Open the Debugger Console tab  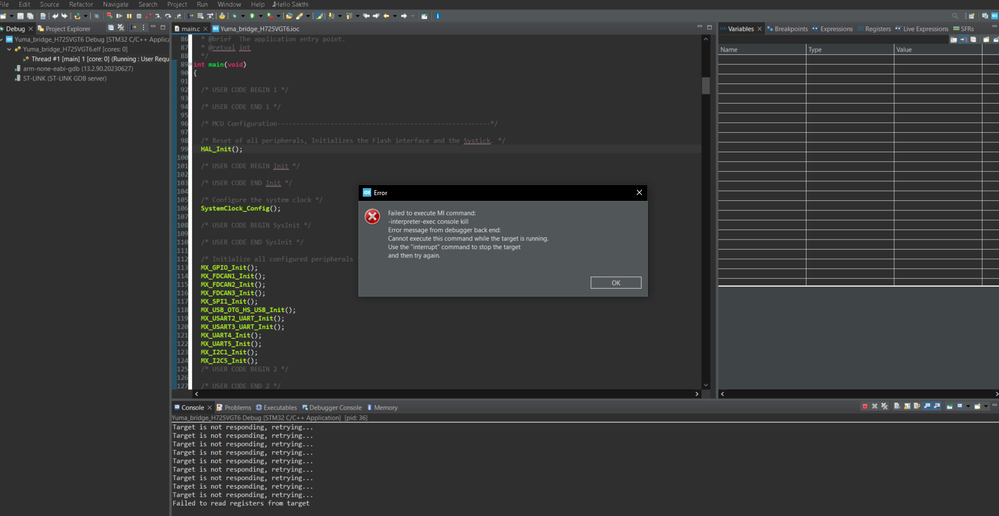click(x=335, y=408)
